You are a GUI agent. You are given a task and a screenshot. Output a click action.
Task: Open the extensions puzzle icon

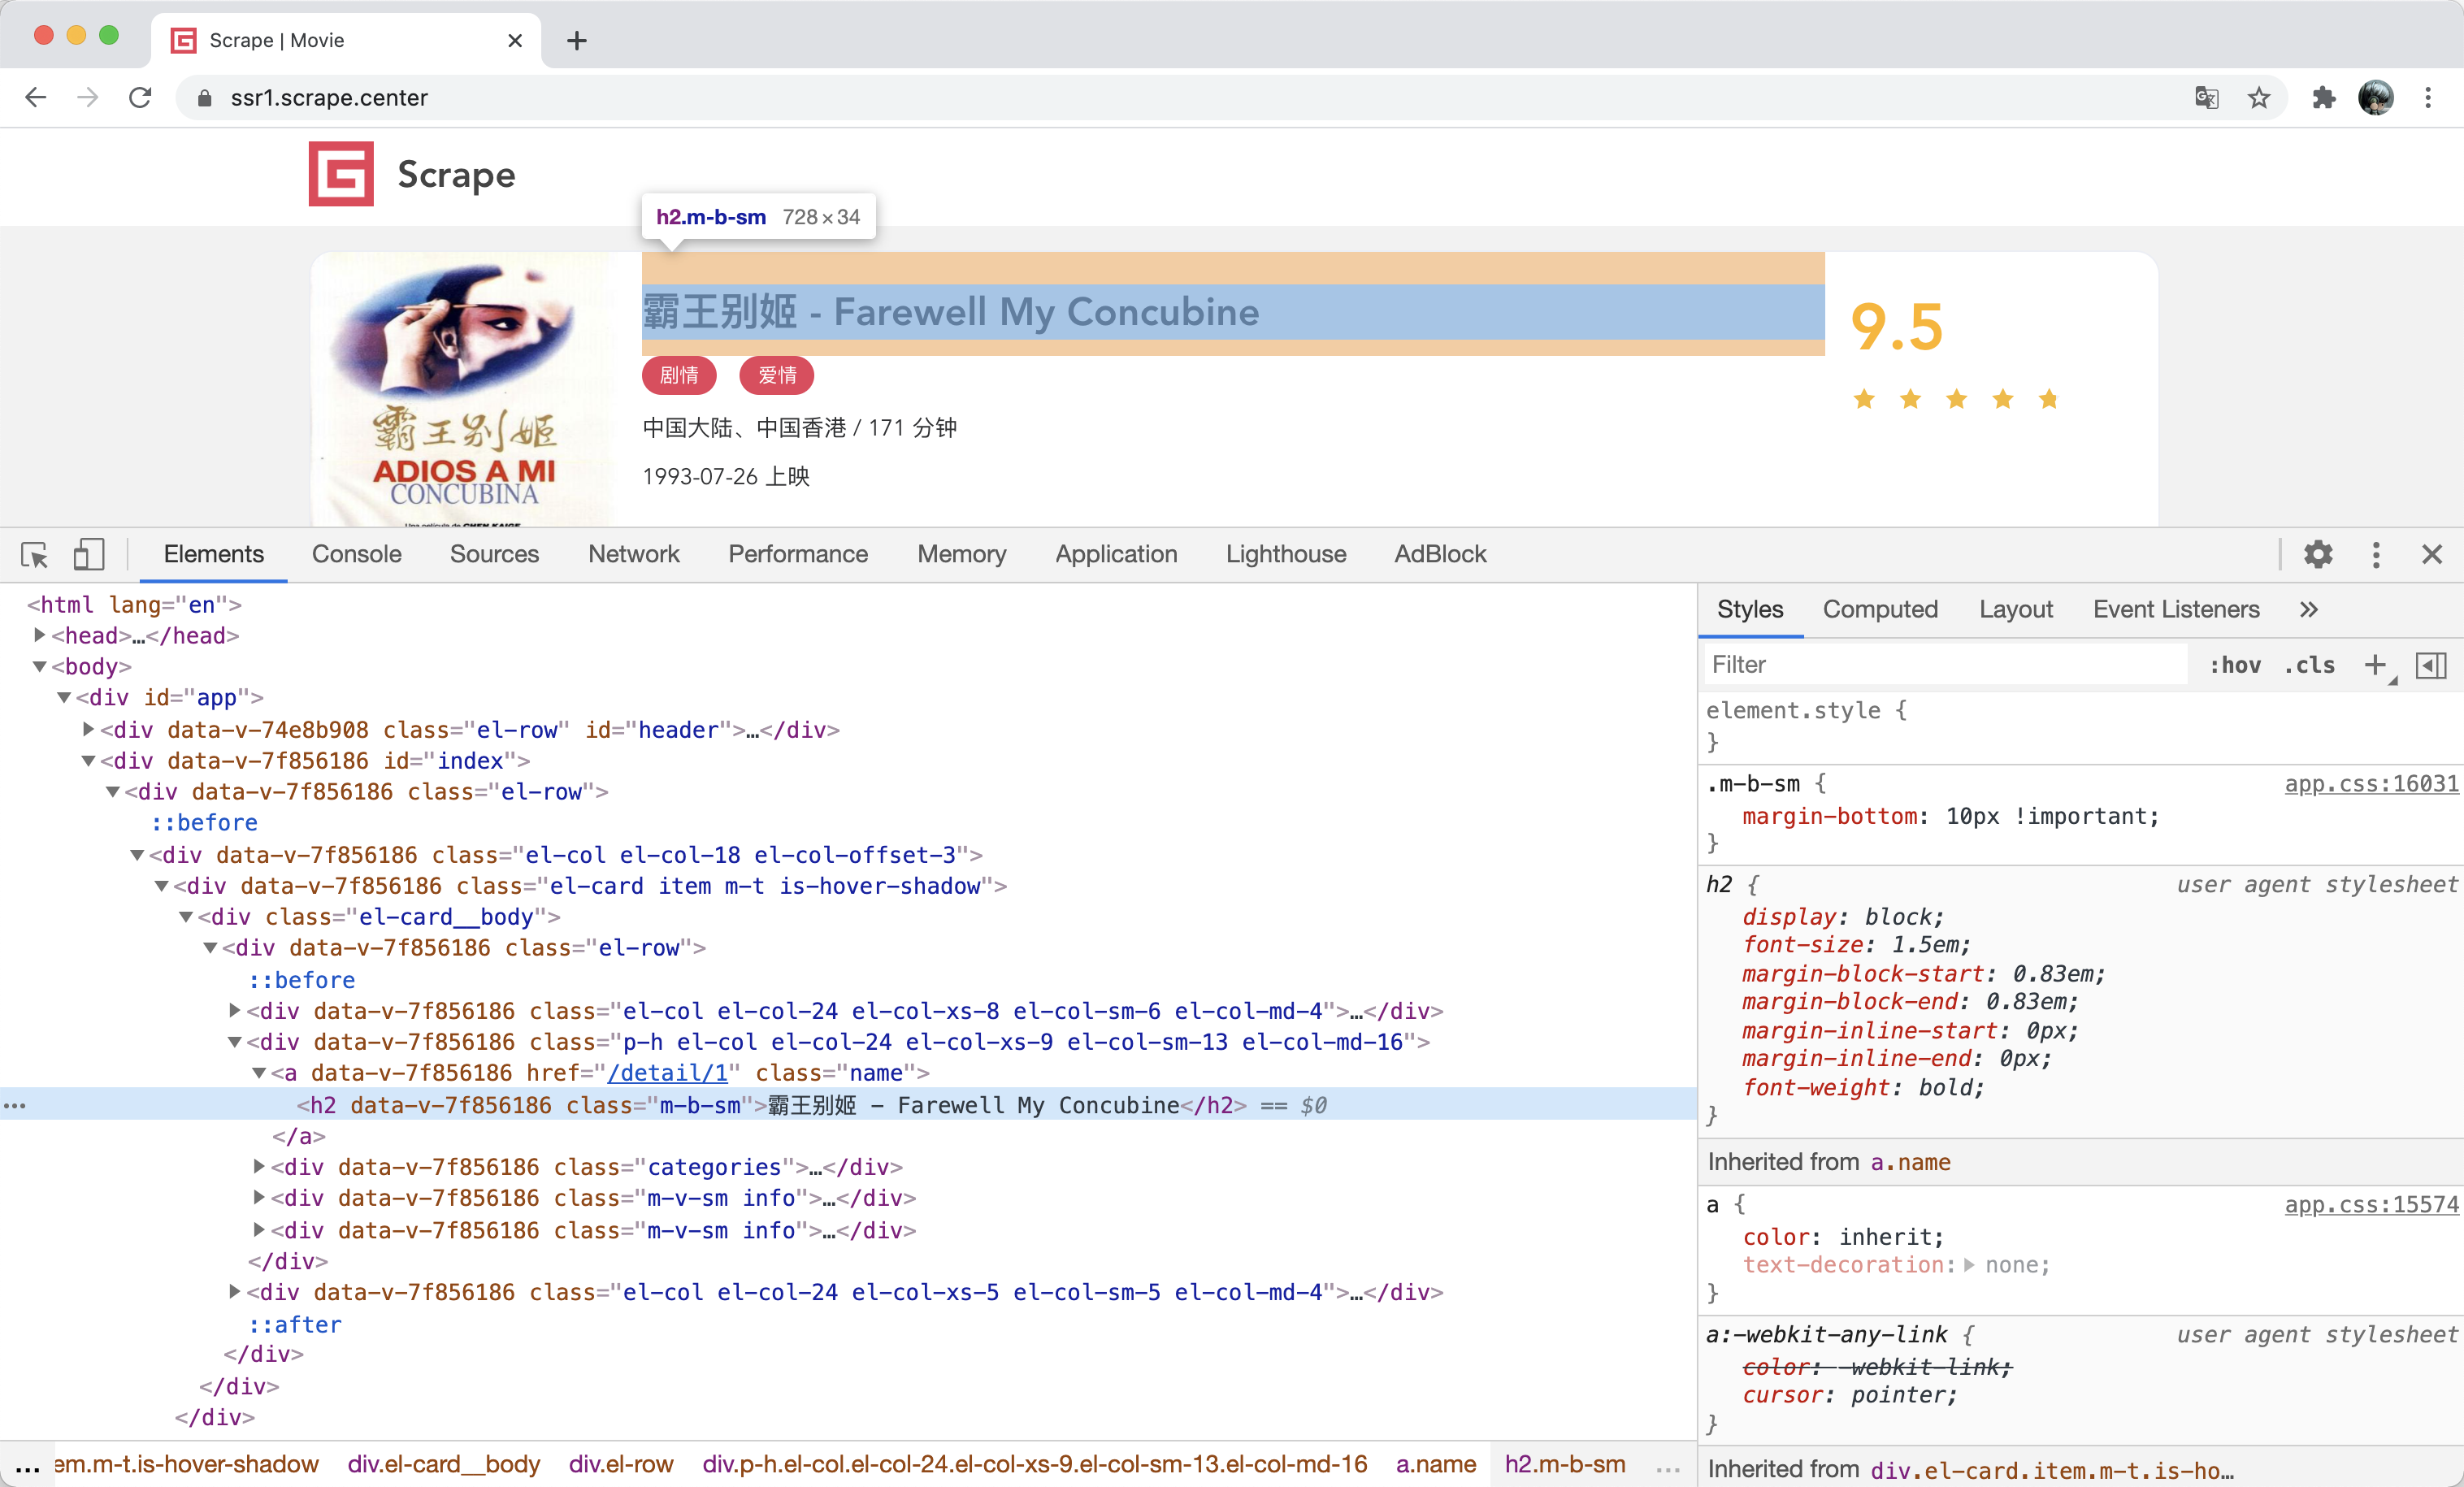2324,97
